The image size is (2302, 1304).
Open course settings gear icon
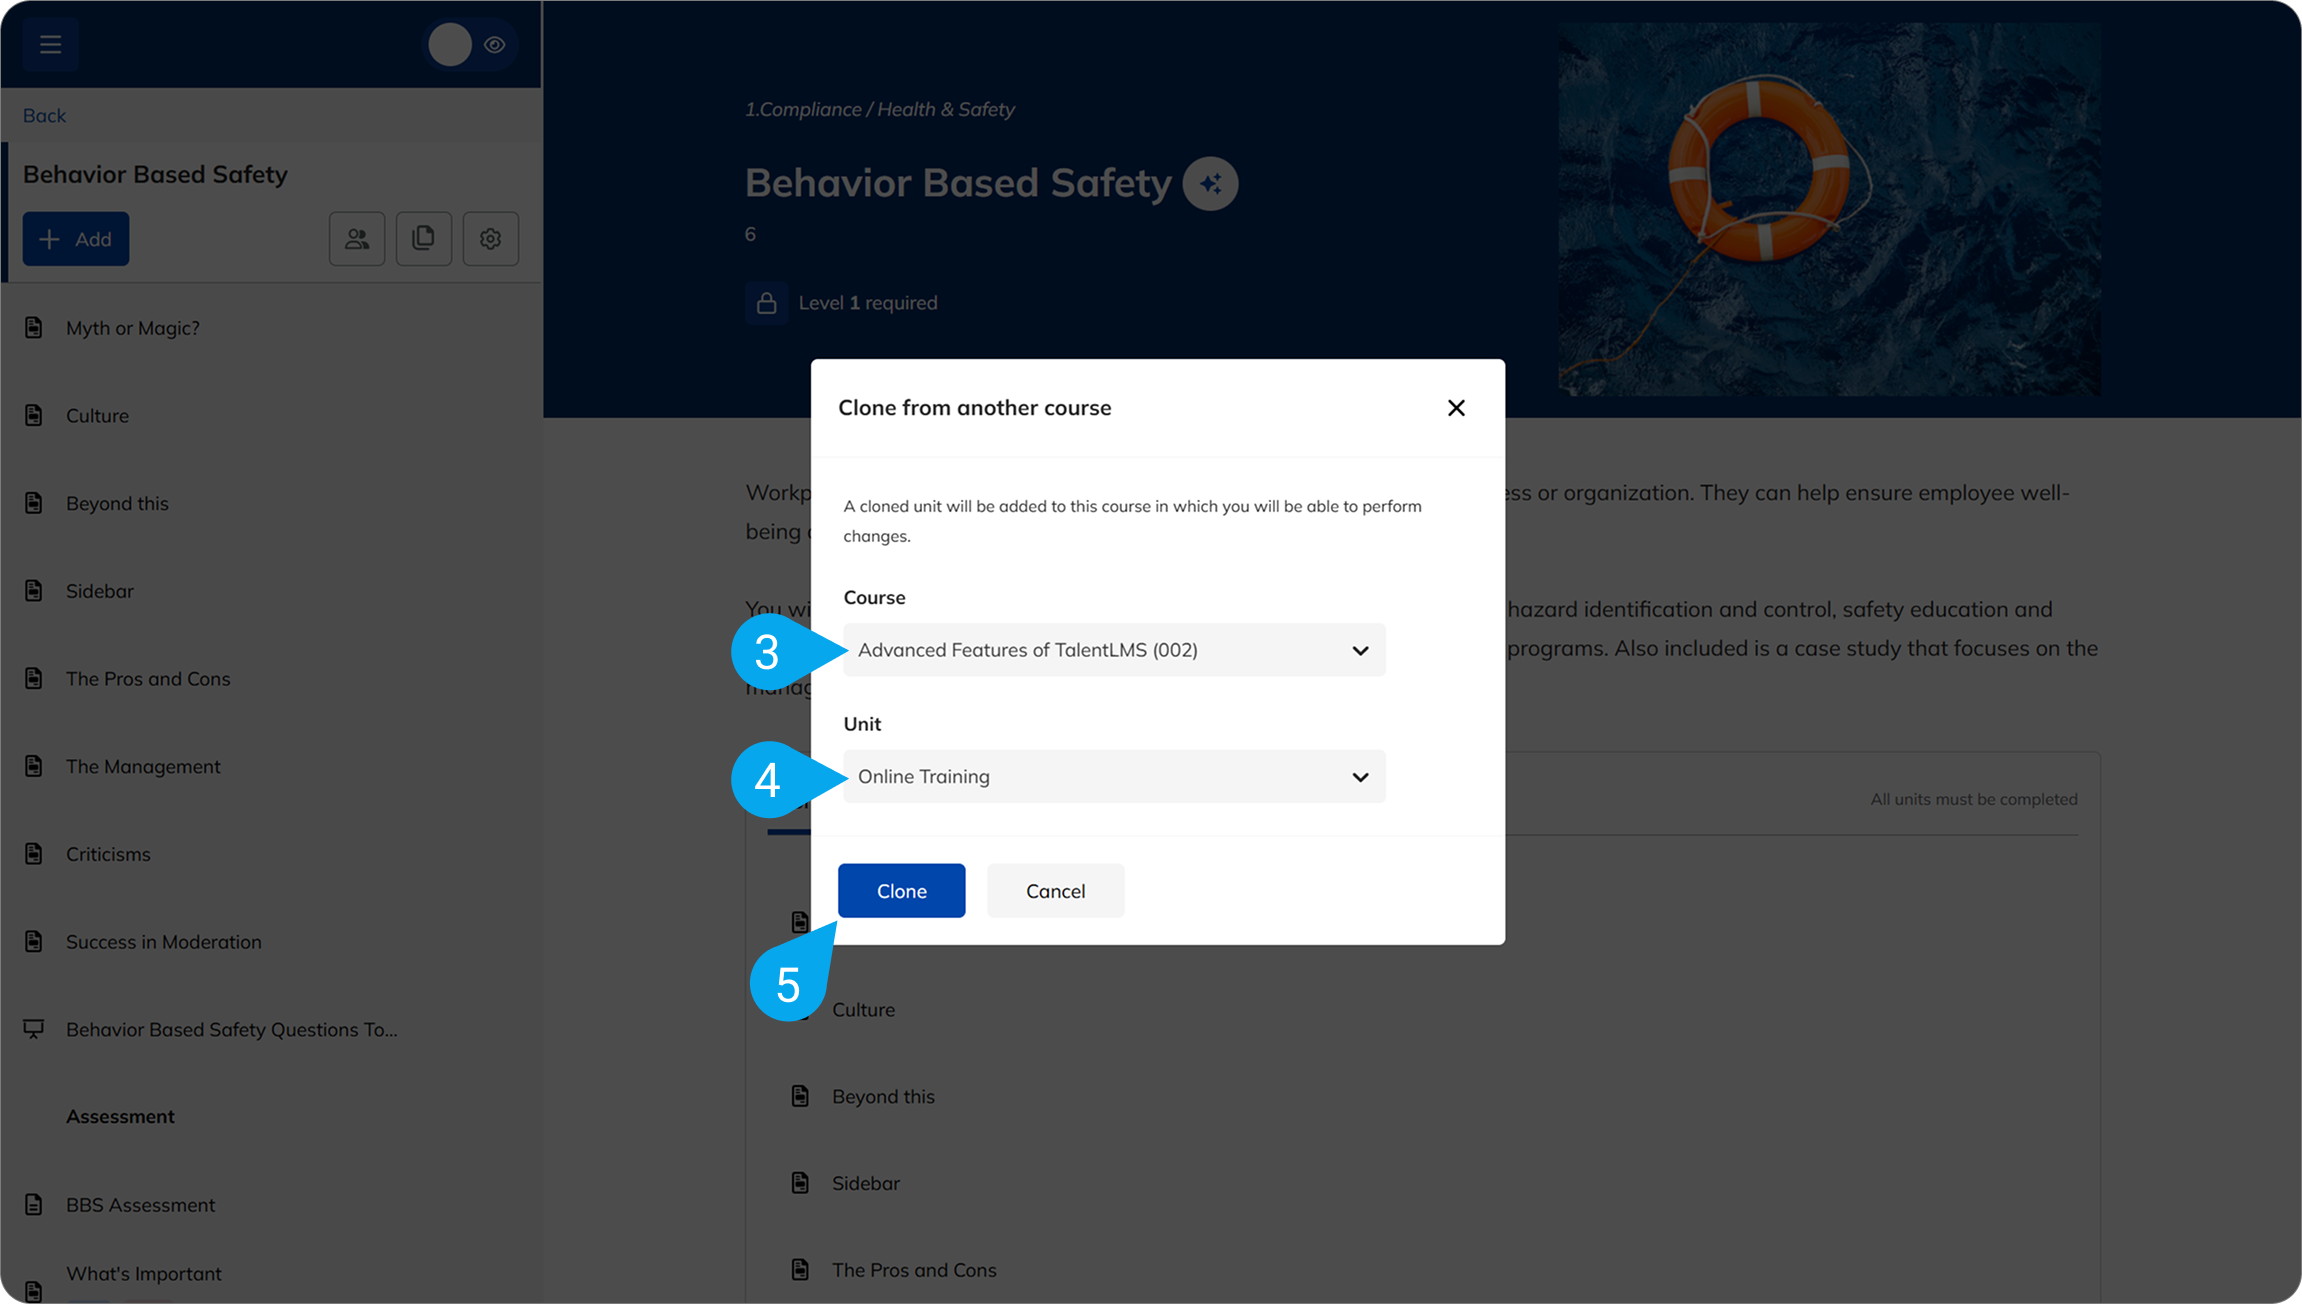(490, 239)
